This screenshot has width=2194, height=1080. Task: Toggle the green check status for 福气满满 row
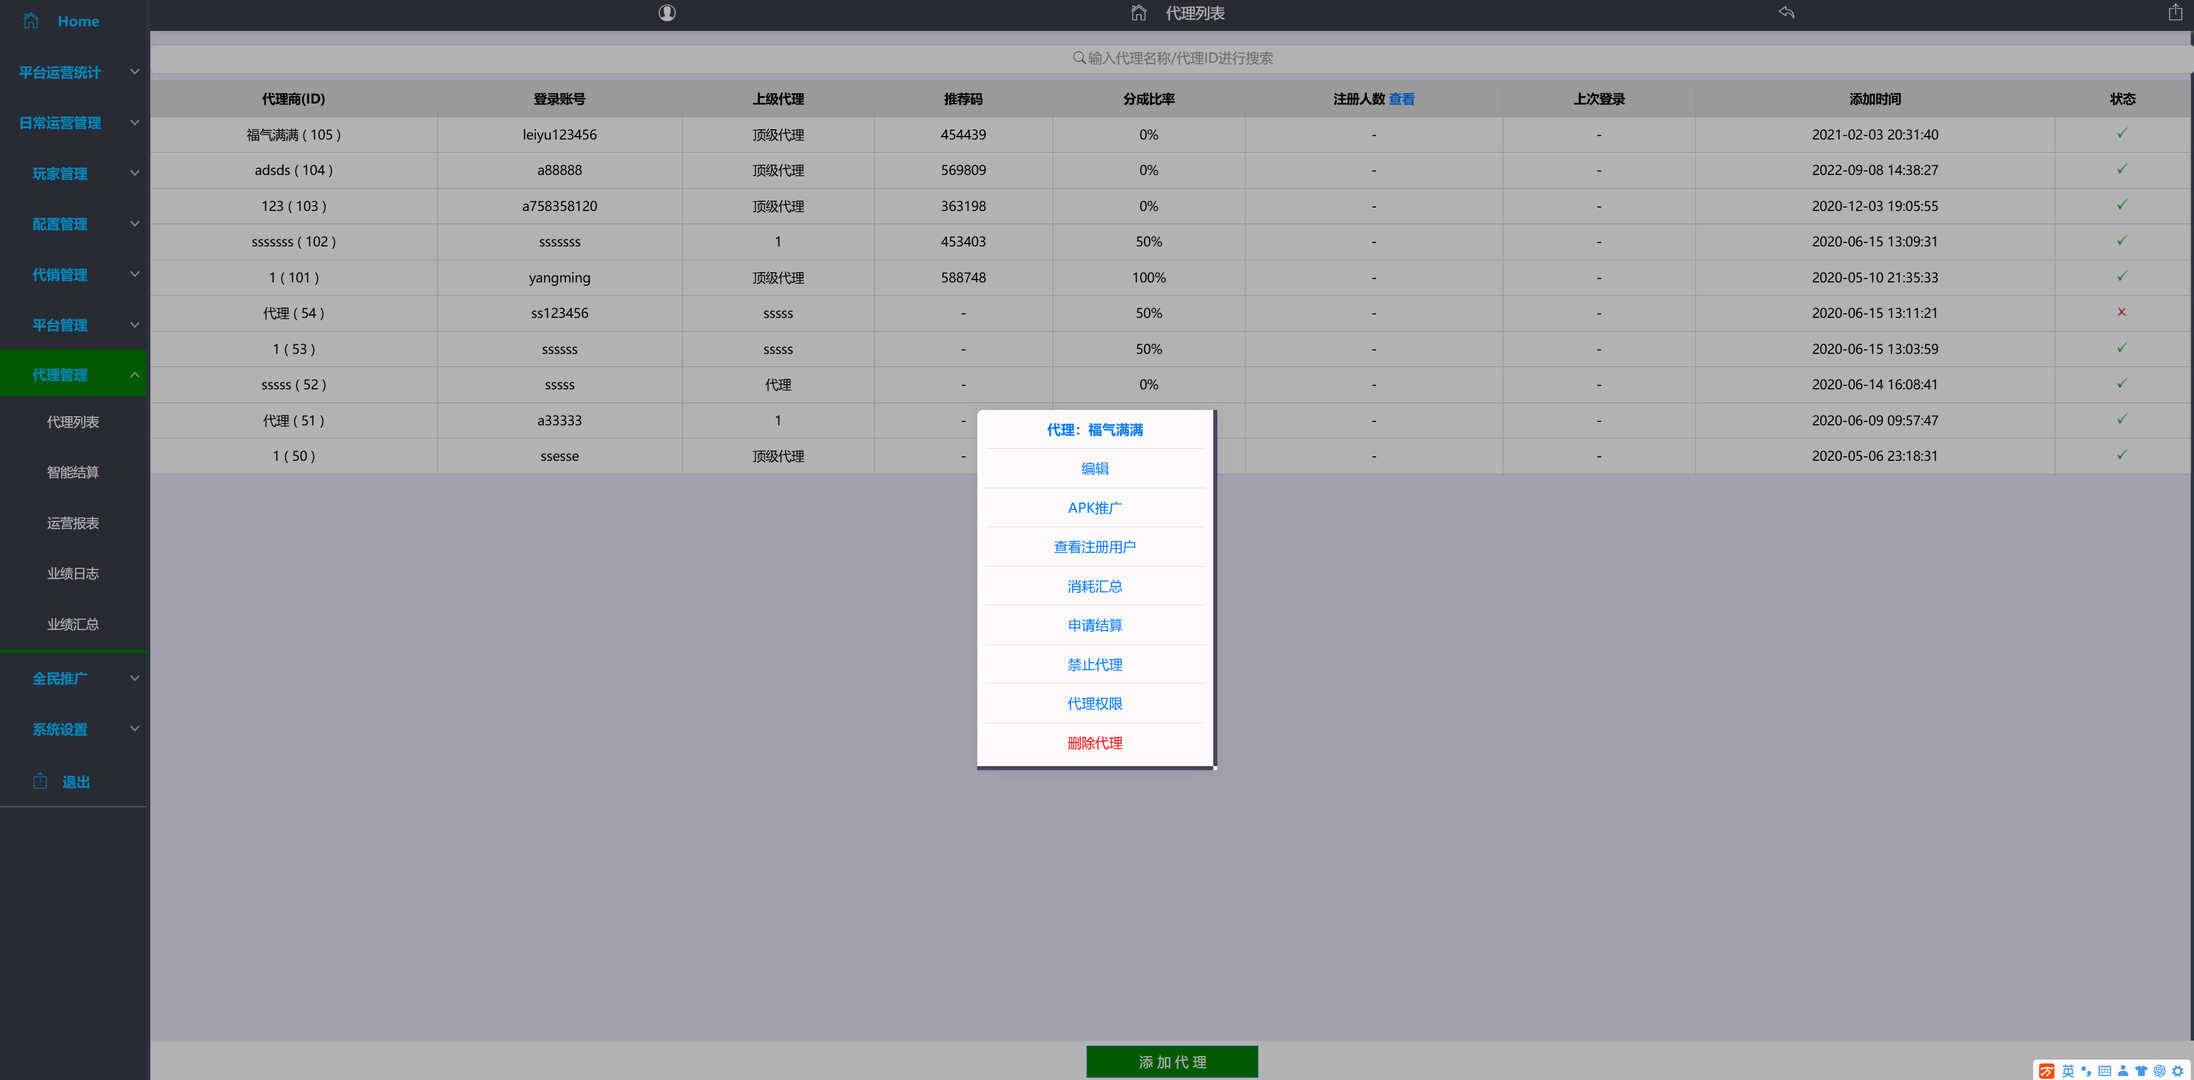click(2121, 134)
